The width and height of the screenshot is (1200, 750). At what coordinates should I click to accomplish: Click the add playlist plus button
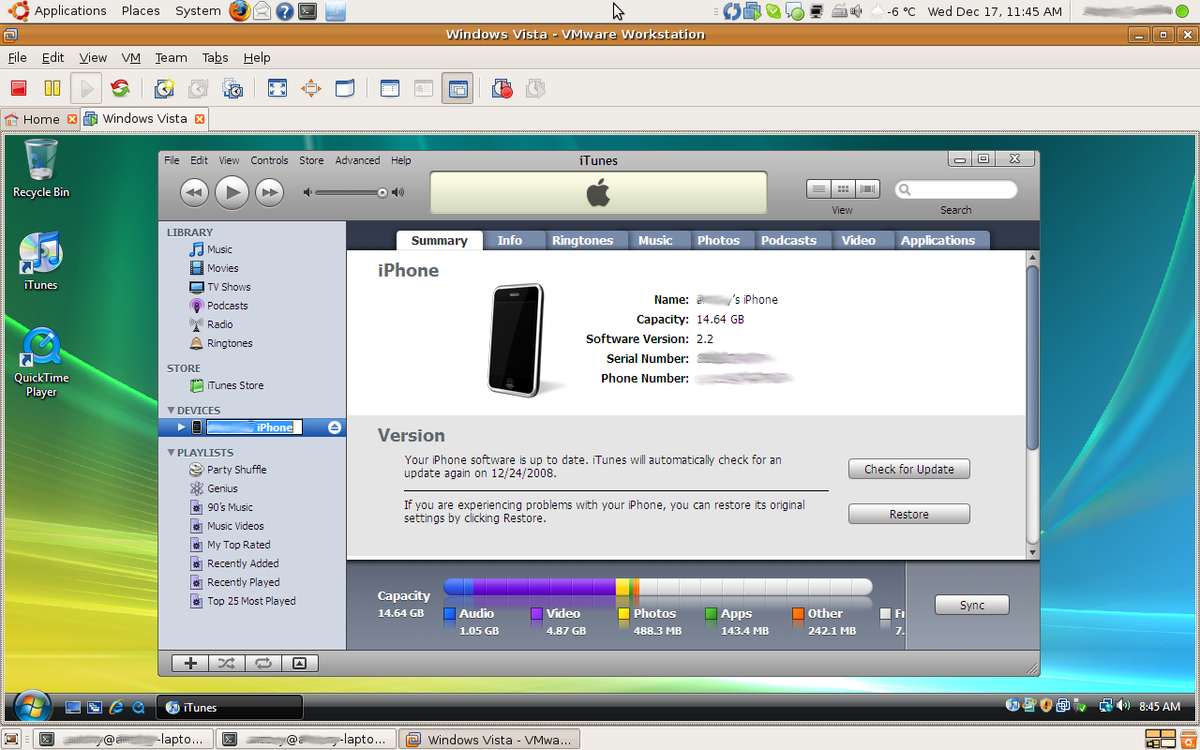(x=190, y=663)
